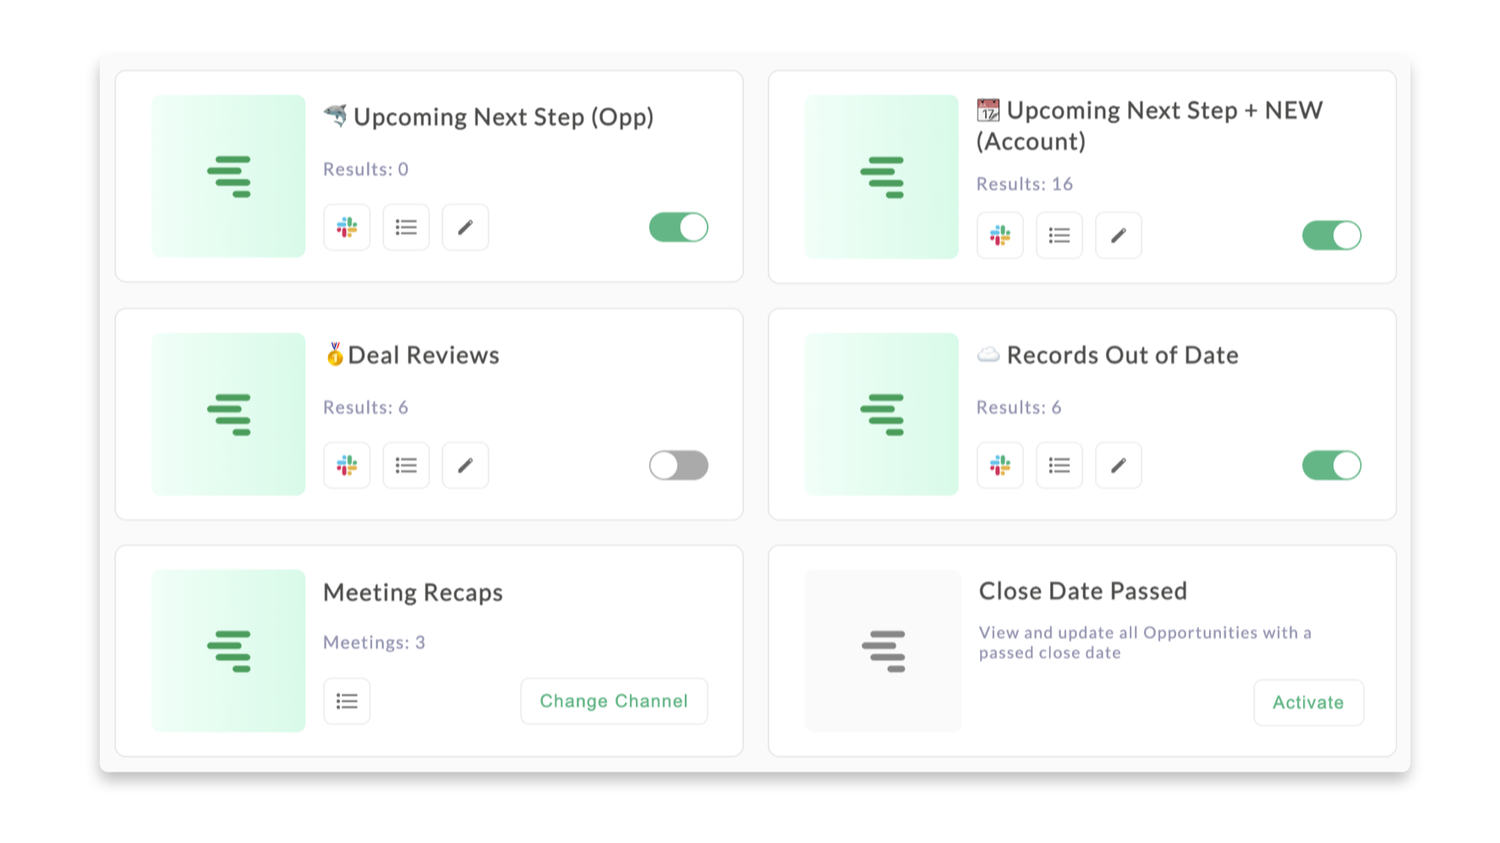The width and height of the screenshot is (1500, 843).
Task: Disable the Upcoming Next Step (Opp) toggle
Action: pos(678,228)
